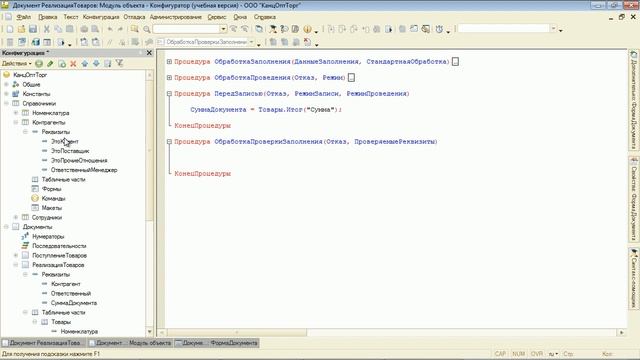This screenshot has height=360, width=640.
Task: Expand the ПоступлениеТоваров document node
Action: point(16,255)
